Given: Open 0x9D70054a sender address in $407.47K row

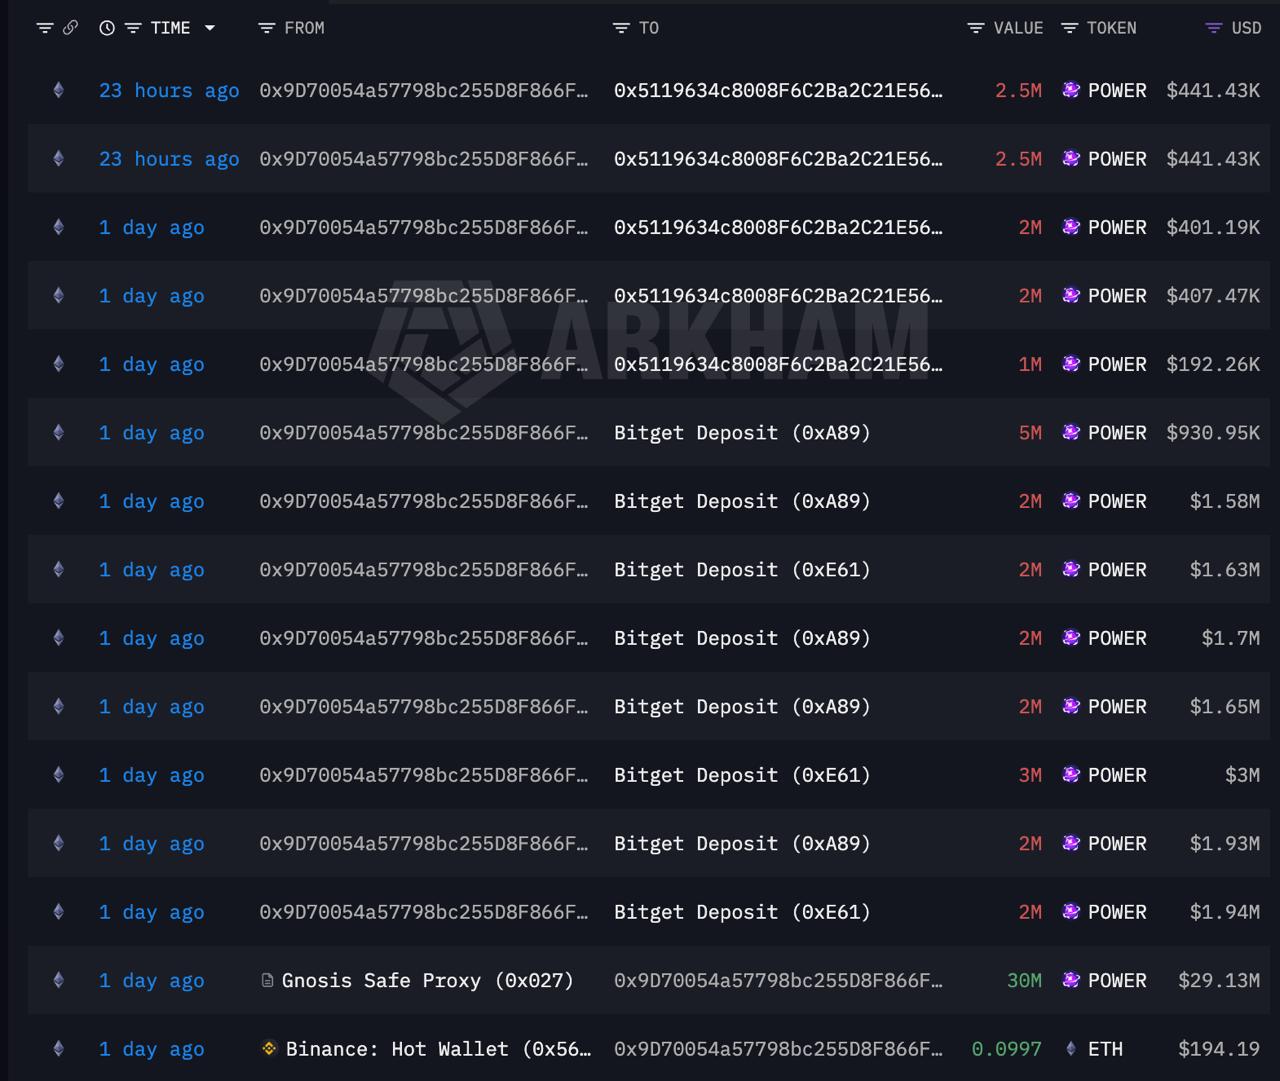Looking at the screenshot, I should [424, 296].
